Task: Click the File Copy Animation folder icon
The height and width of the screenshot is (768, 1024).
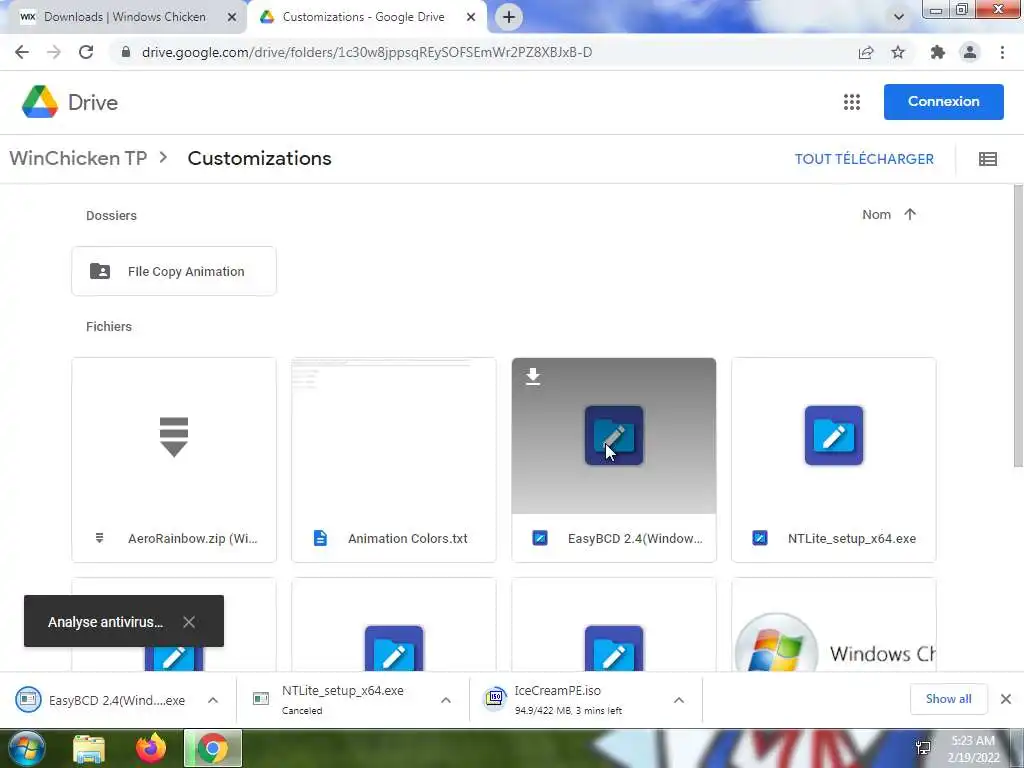Action: click(100, 271)
